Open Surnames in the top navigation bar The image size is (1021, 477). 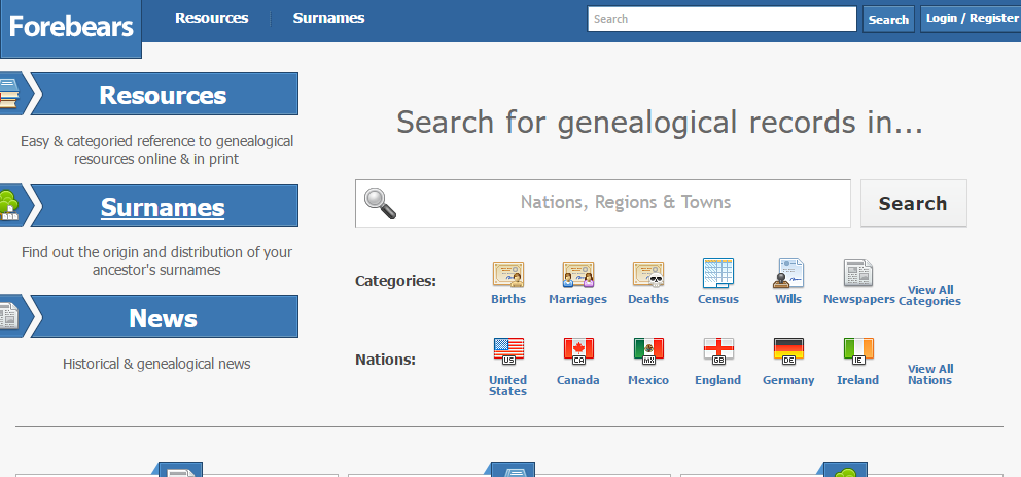(x=328, y=18)
